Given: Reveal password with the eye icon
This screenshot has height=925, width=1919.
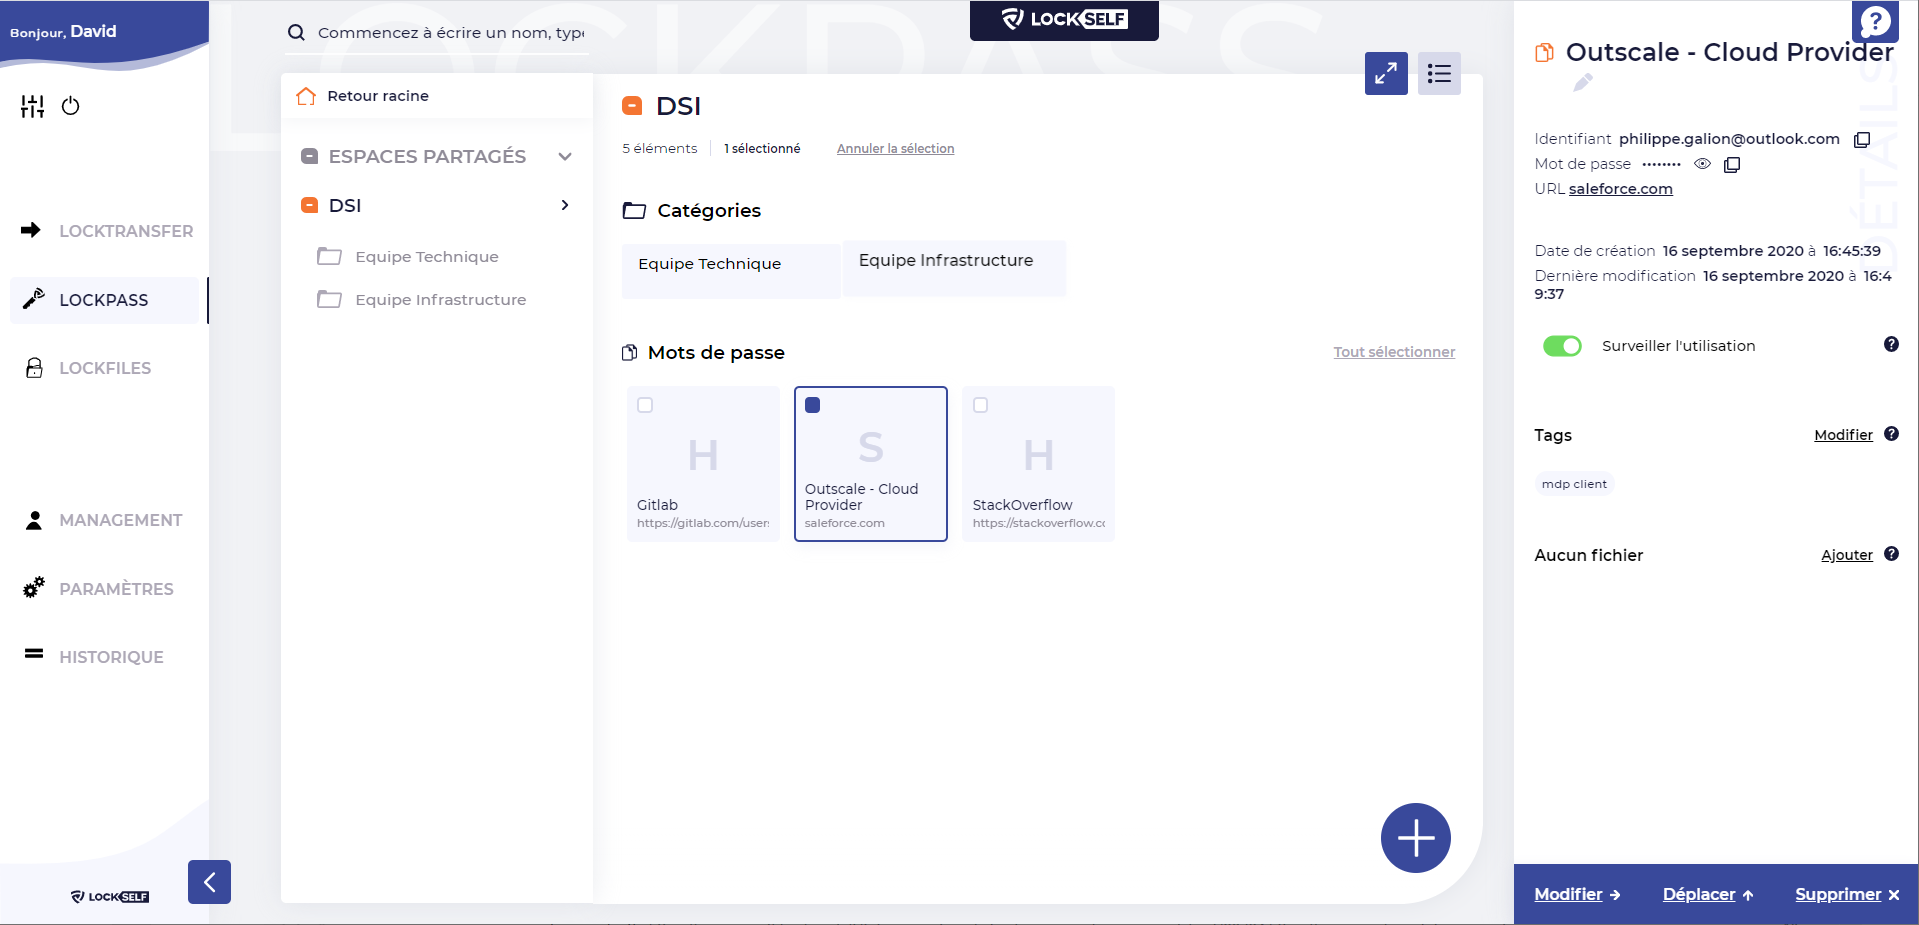Looking at the screenshot, I should click(1702, 164).
